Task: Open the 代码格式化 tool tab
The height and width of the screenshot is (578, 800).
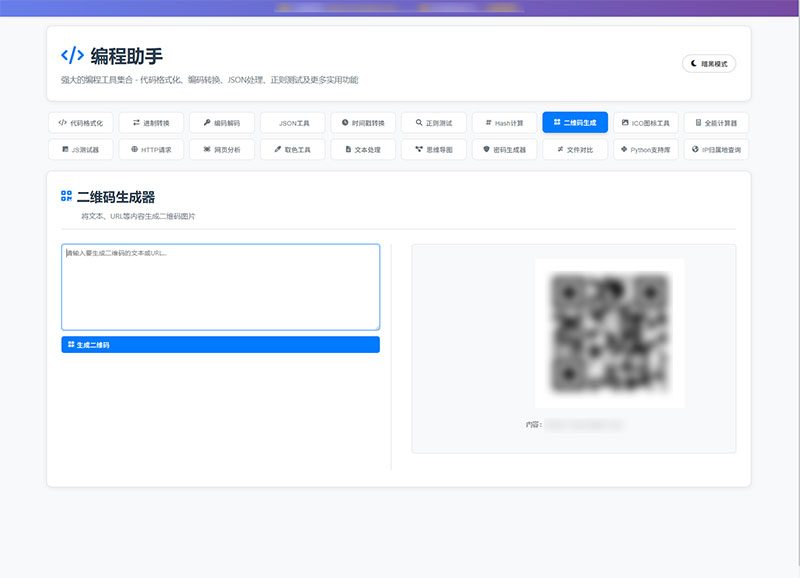Action: coord(81,123)
